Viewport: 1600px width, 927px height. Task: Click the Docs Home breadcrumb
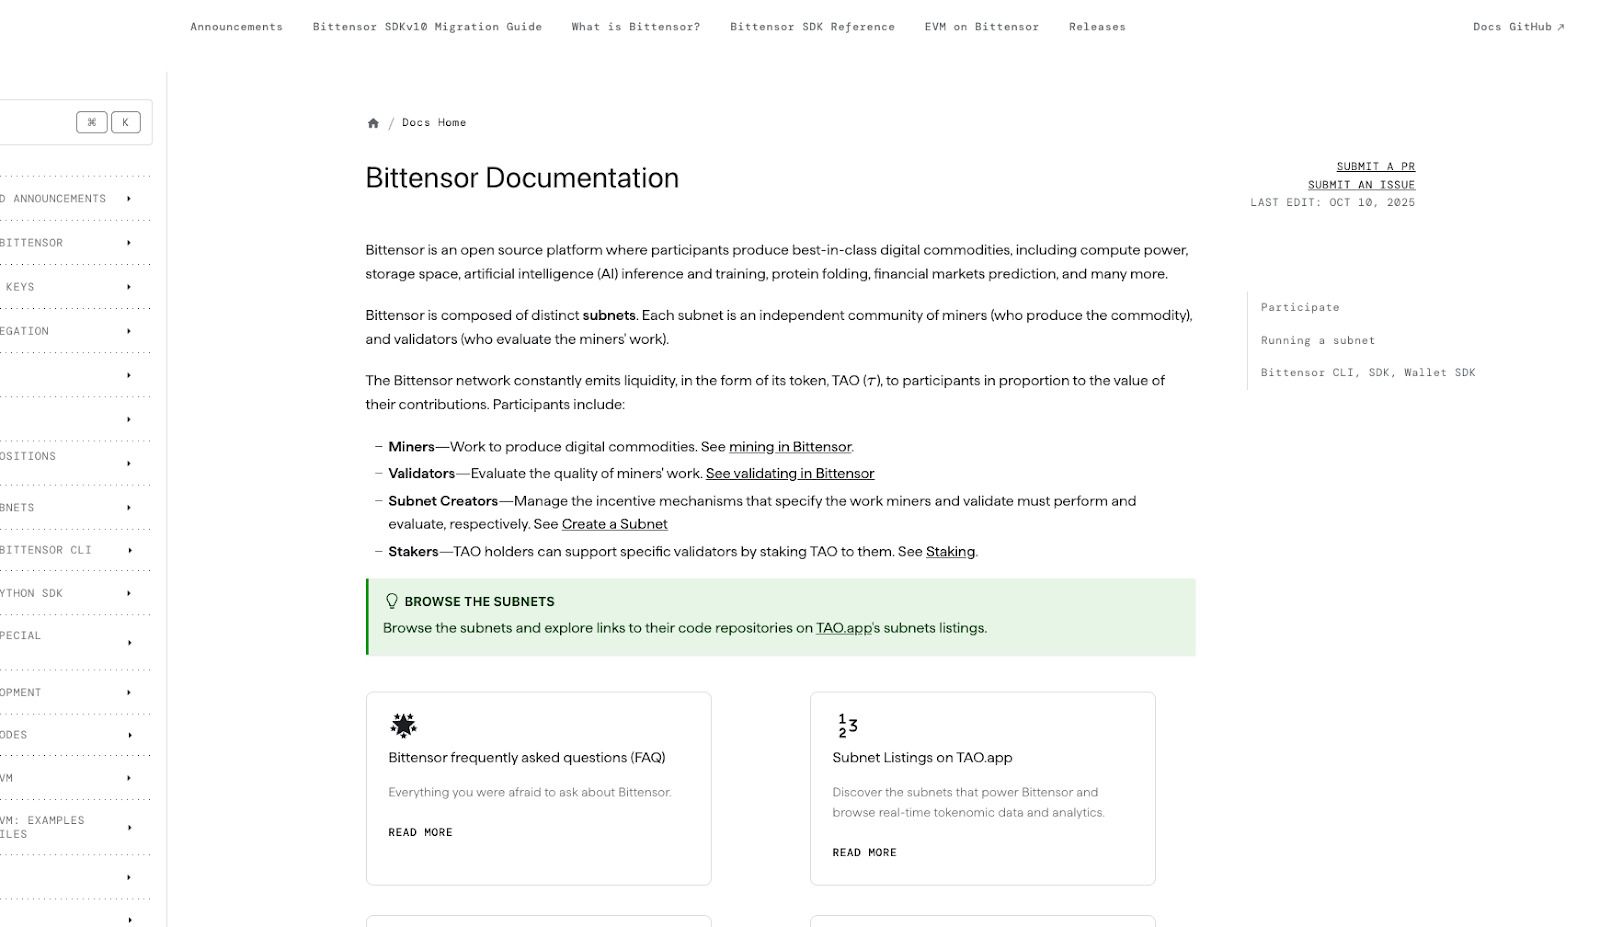[x=434, y=123]
